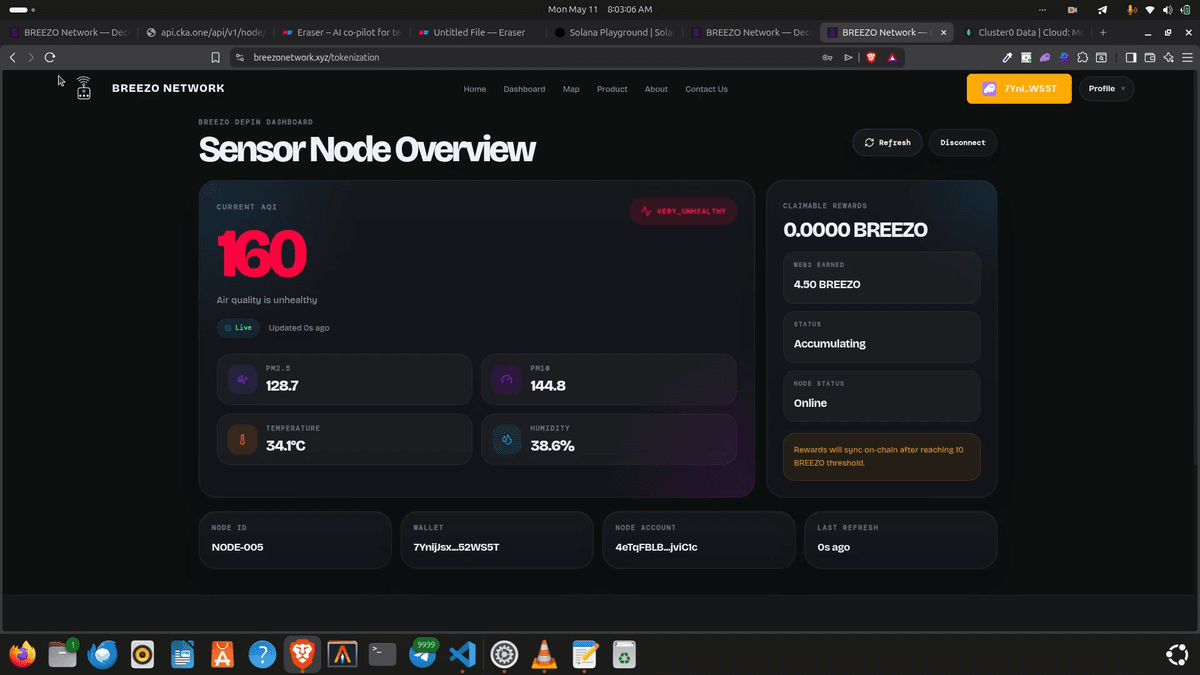Go to Home in the navigation bar
Viewport: 1200px width, 675px height.
pyautogui.click(x=475, y=89)
